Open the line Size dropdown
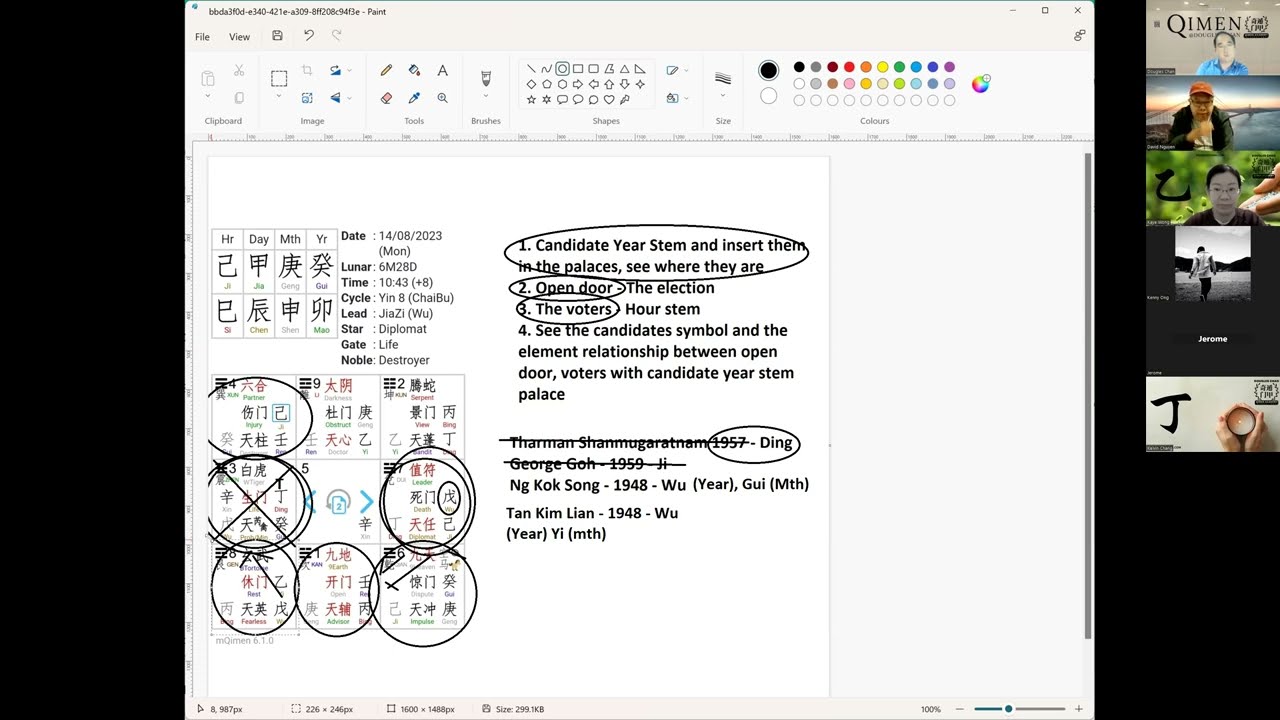Image resolution: width=1280 pixels, height=720 pixels. click(x=723, y=97)
